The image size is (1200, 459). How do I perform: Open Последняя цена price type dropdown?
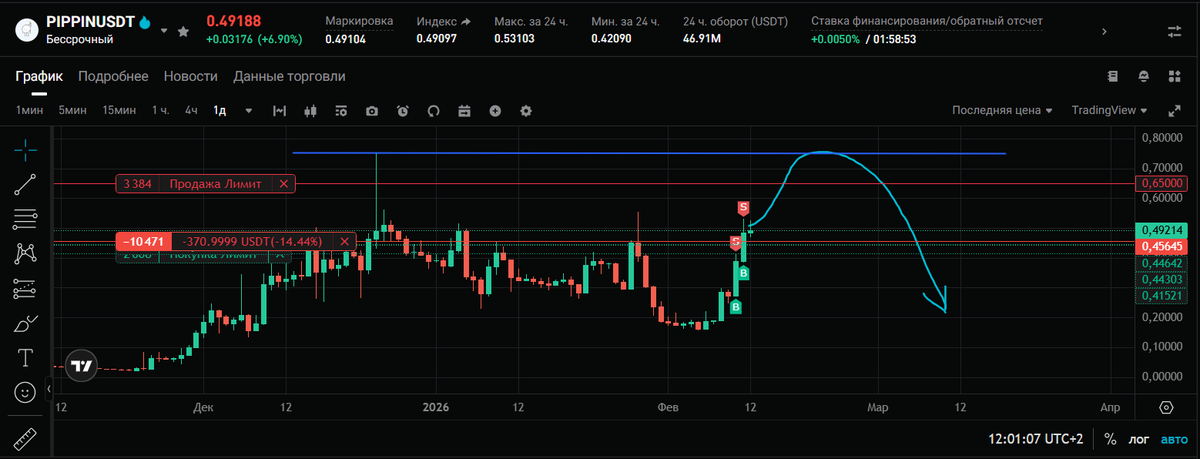click(1002, 111)
